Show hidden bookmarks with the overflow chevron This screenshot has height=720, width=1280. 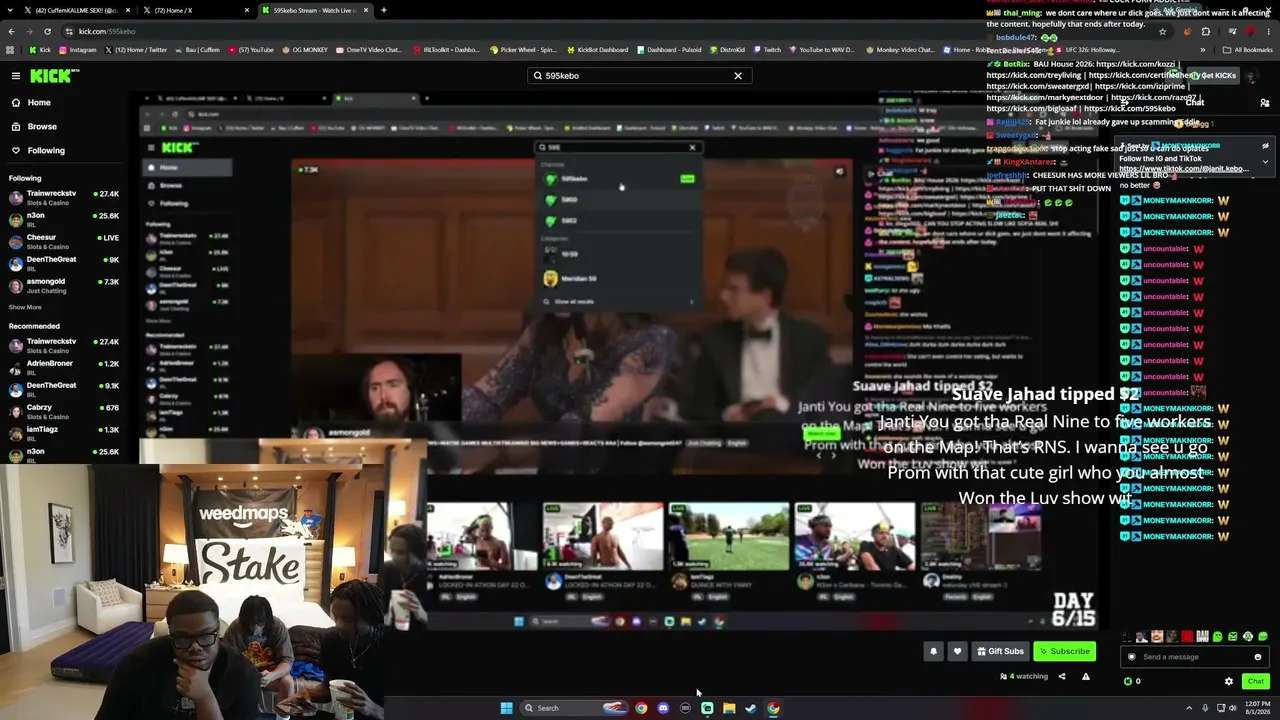click(1203, 50)
